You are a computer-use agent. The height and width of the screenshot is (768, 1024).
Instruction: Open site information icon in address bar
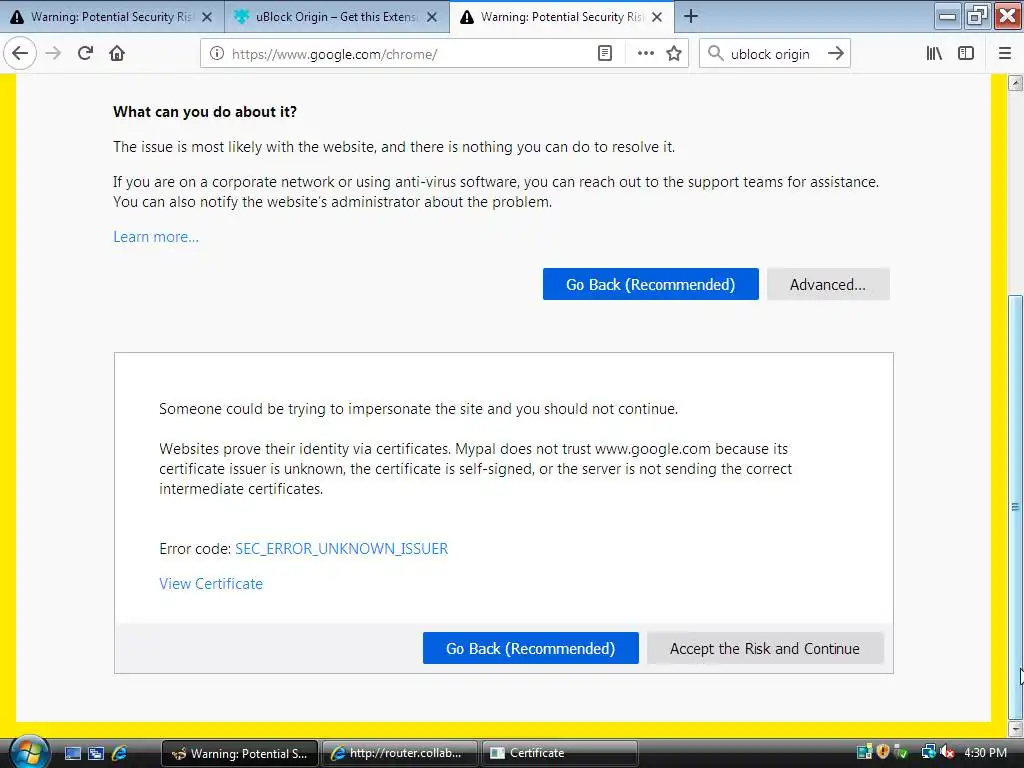(217, 54)
